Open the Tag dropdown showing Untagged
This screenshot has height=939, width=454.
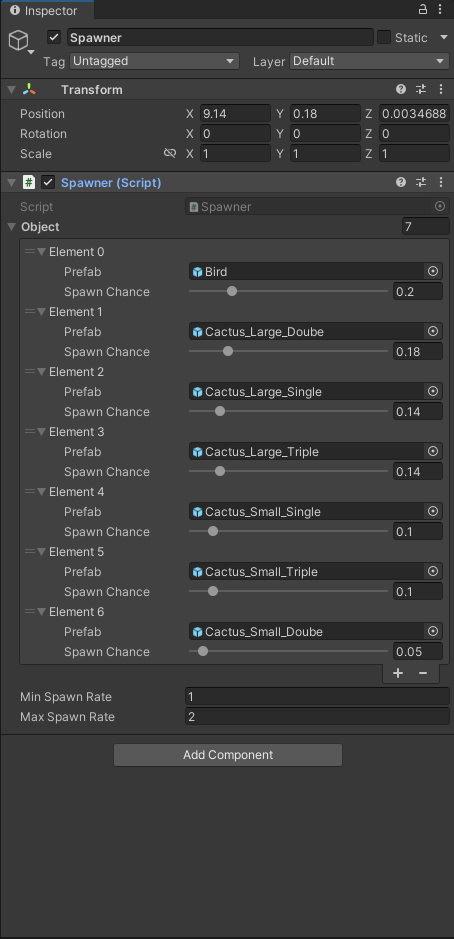155,61
